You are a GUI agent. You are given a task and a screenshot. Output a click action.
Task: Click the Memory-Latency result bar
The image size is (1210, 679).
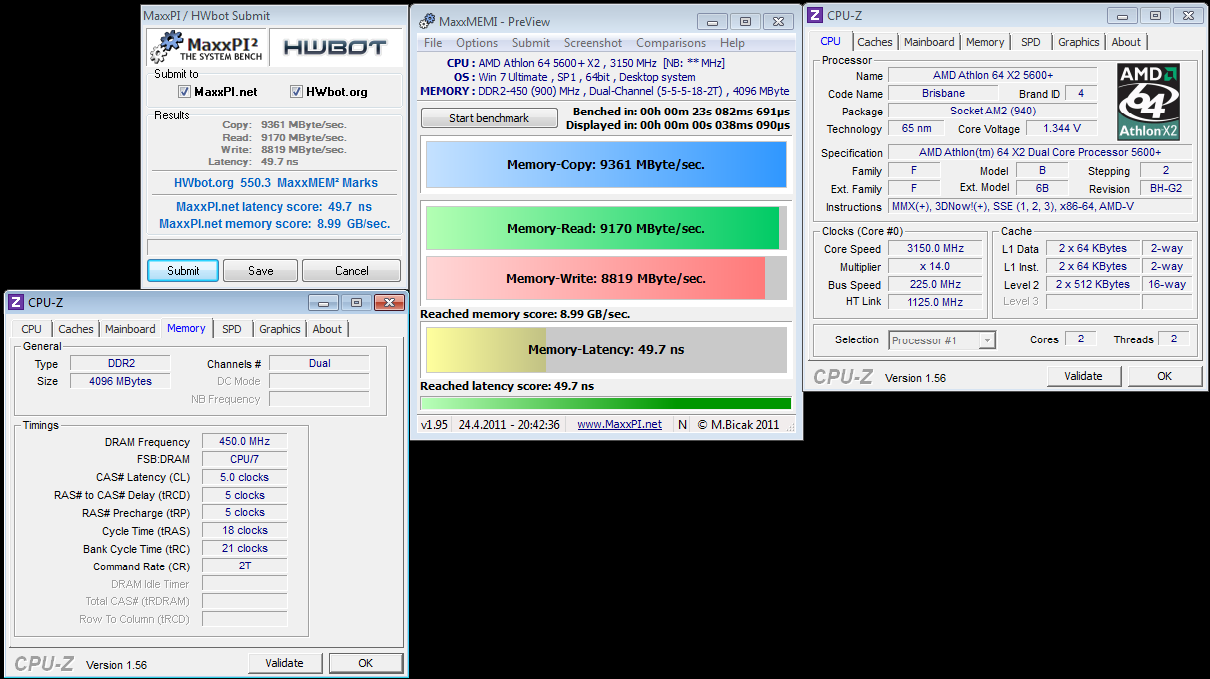pos(606,350)
